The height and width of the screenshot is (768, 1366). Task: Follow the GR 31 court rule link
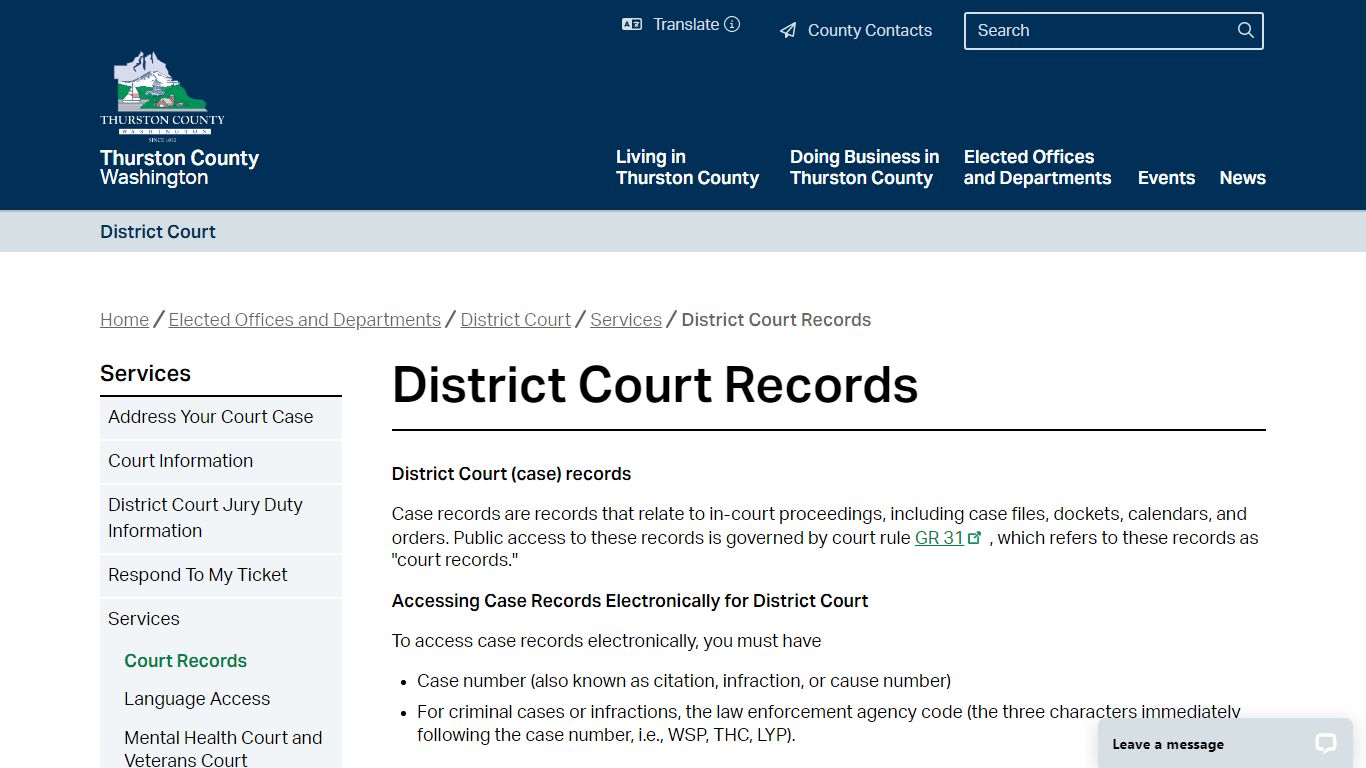[939, 538]
